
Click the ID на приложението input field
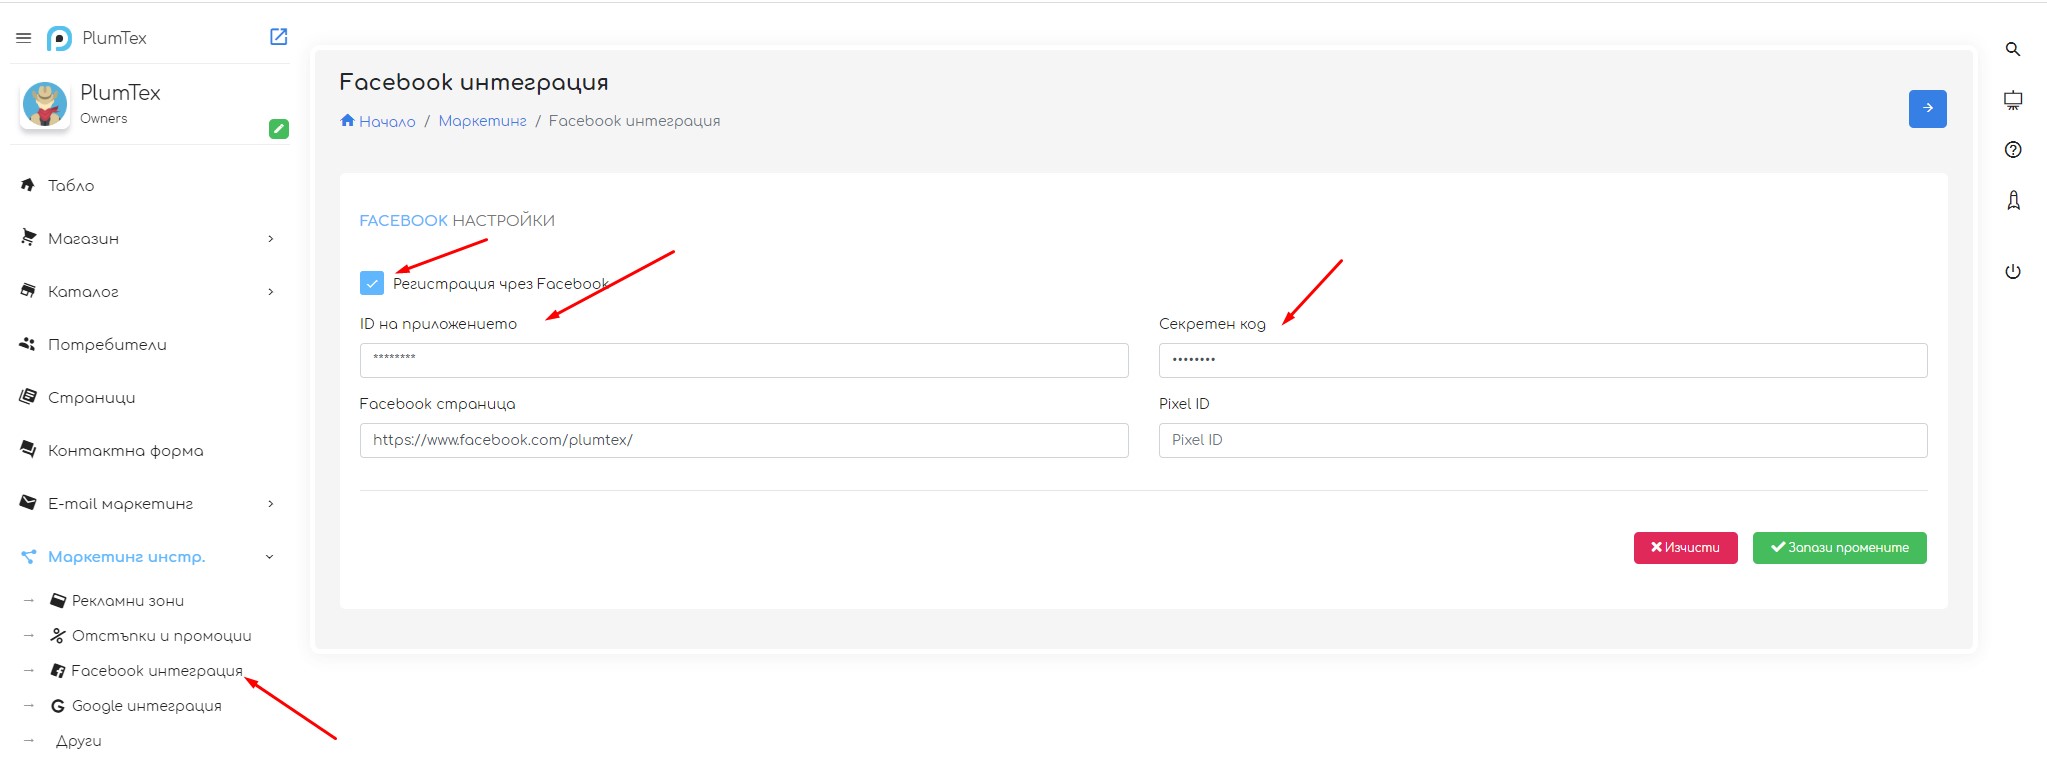tap(744, 360)
